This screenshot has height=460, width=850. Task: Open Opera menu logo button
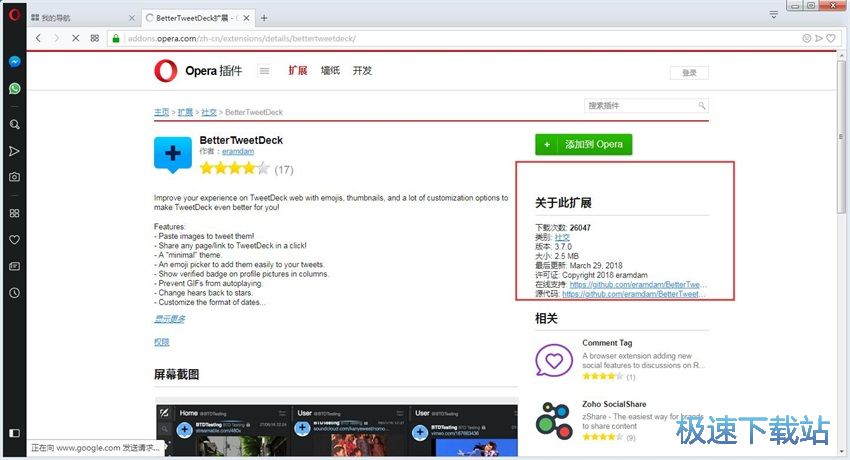click(x=15, y=15)
